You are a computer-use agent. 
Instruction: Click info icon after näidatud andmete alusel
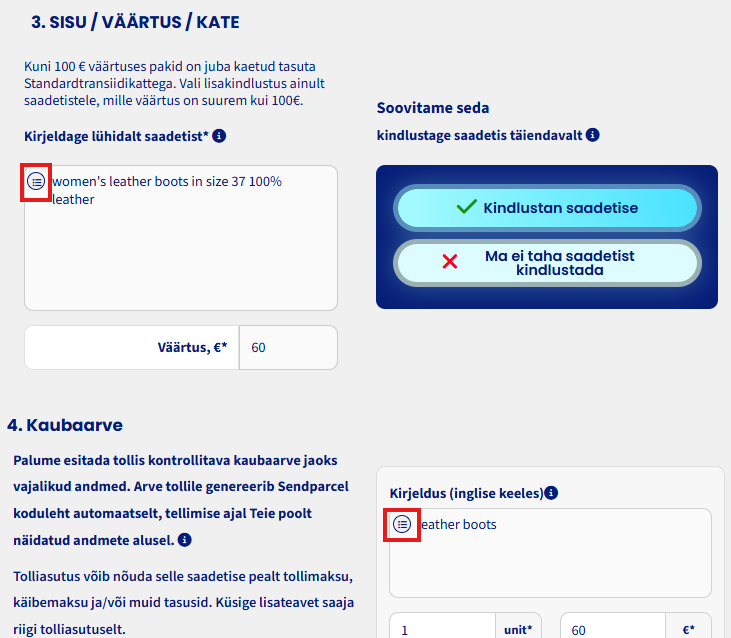(185, 540)
